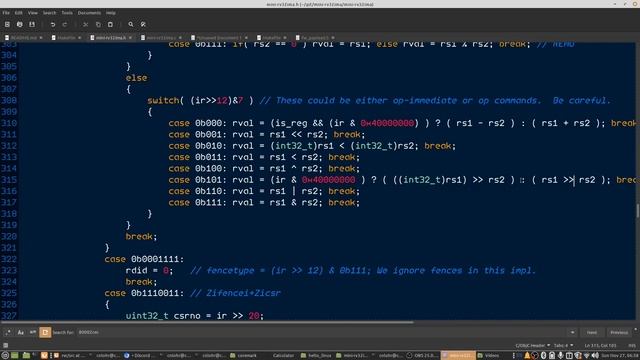Open the Search menu

pos(49,13)
